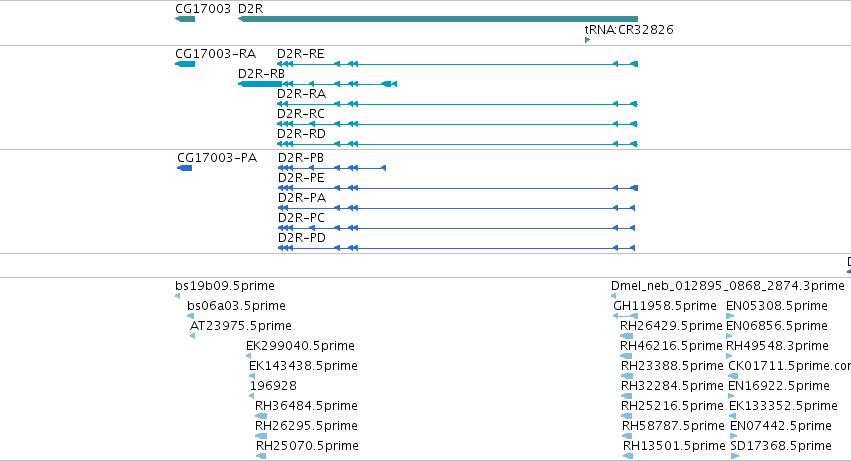This screenshot has height=461, width=851.
Task: Click the EN07442.5prime EST arrow
Action: [734, 436]
